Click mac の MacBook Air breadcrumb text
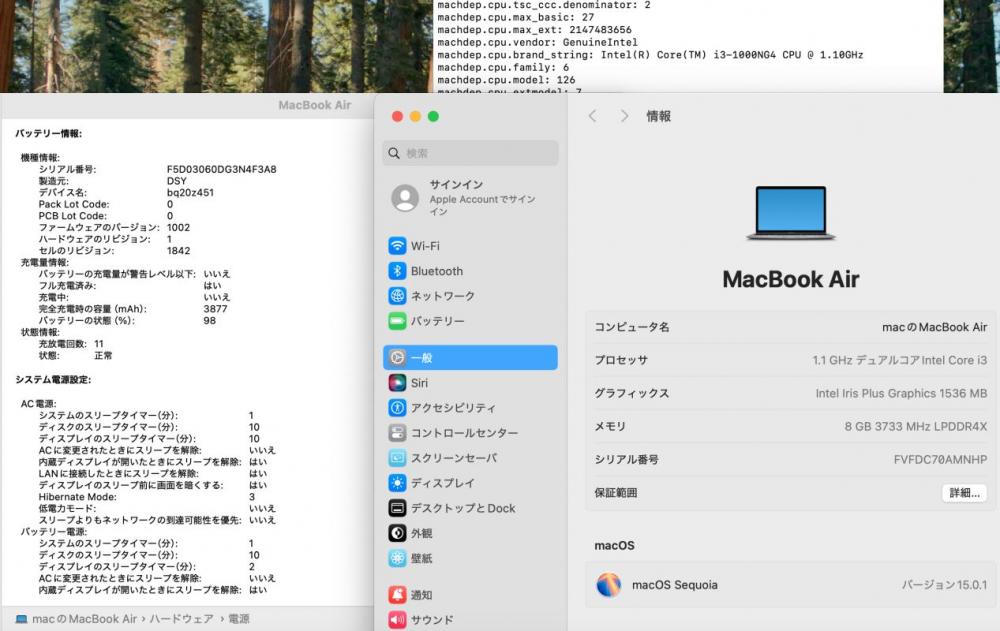 pos(84,619)
